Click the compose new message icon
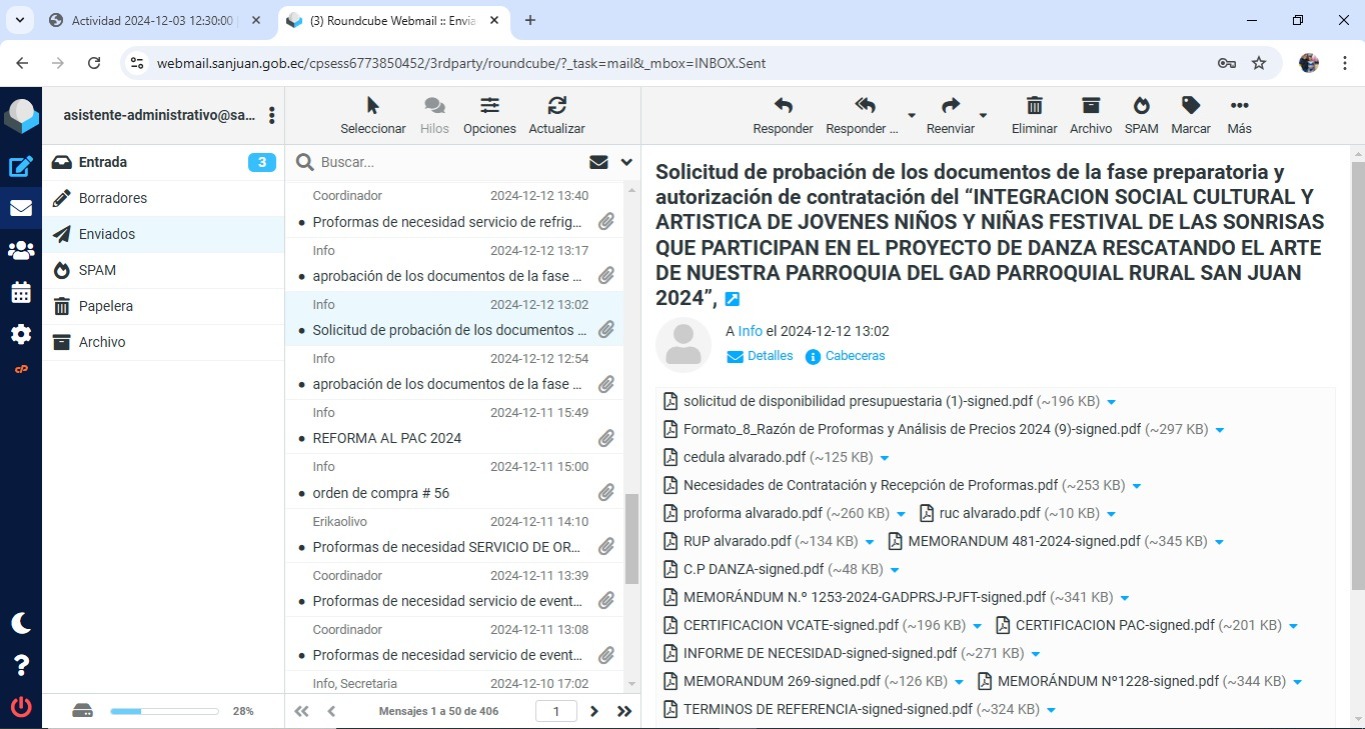Screen dimensions: 1365x729 click(21, 168)
